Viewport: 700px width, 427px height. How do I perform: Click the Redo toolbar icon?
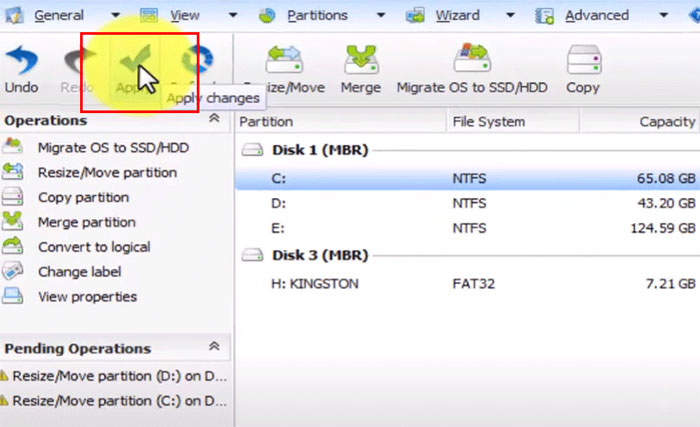(x=80, y=60)
